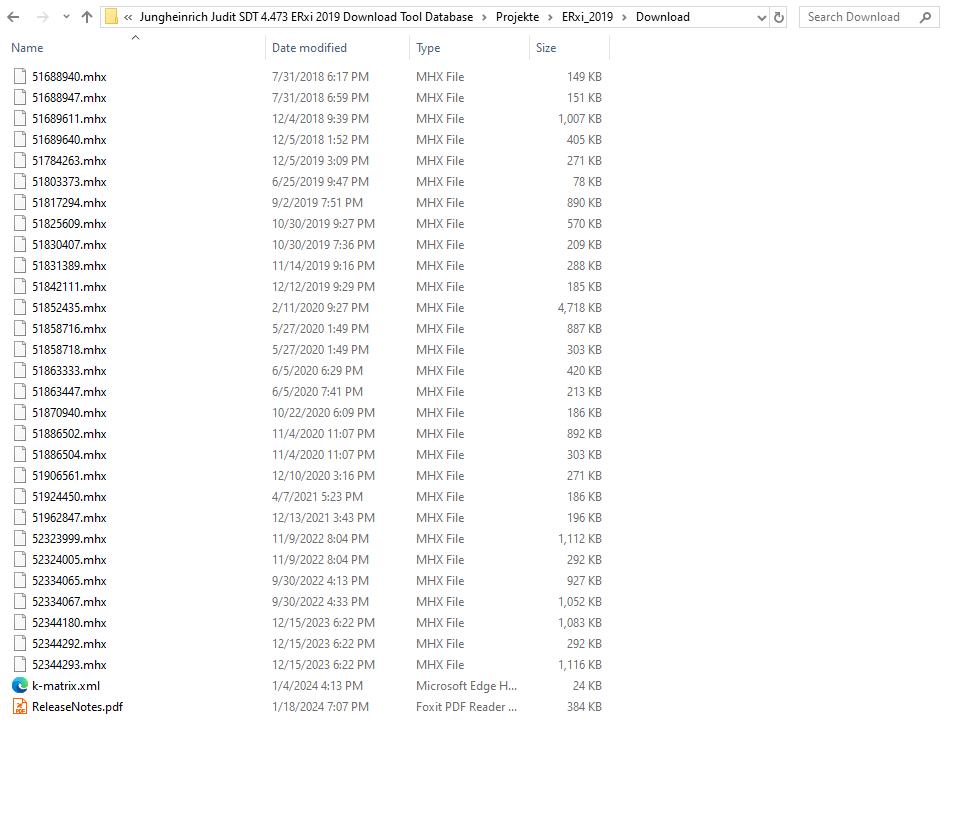Click PDF icon of ReleaseNotes.pdf

(20, 706)
